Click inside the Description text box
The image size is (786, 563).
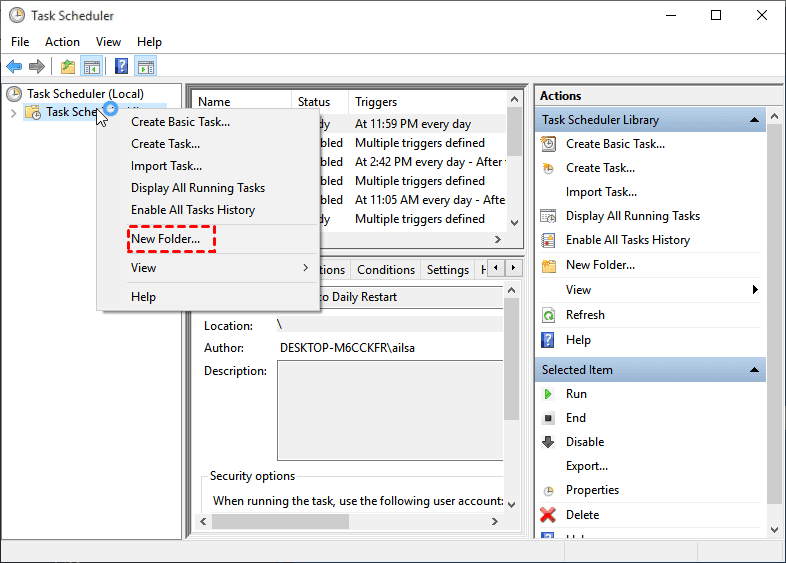[x=390, y=410]
